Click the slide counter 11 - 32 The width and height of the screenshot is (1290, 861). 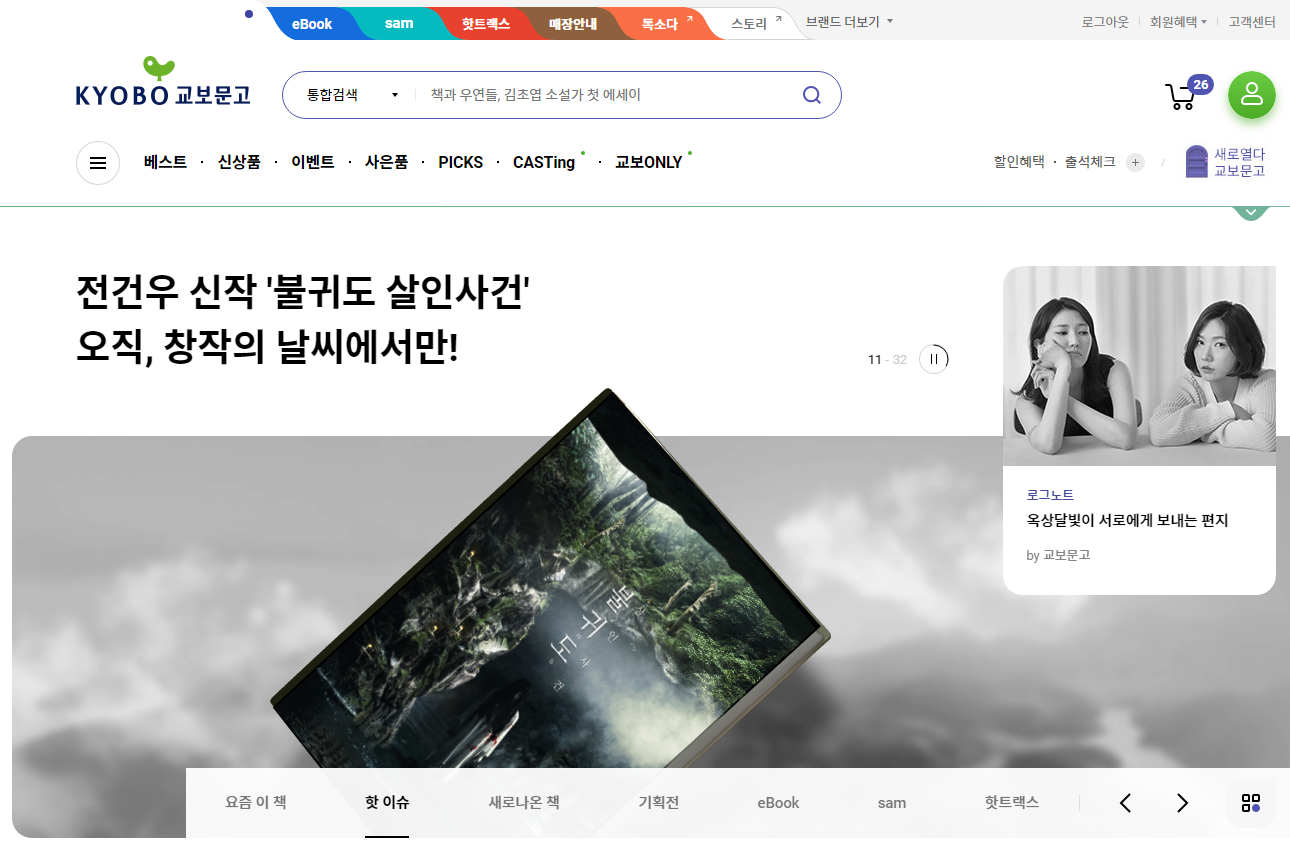tap(887, 359)
